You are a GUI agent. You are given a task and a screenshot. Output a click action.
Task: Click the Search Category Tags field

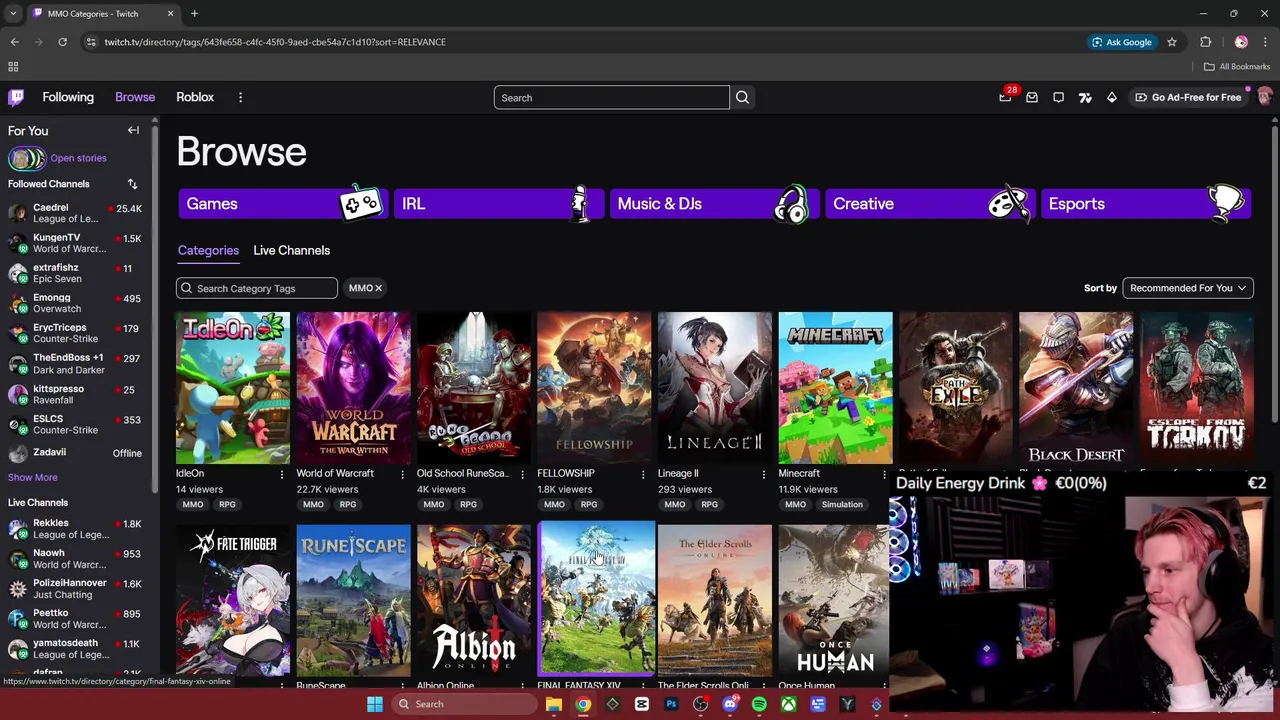[257, 288]
